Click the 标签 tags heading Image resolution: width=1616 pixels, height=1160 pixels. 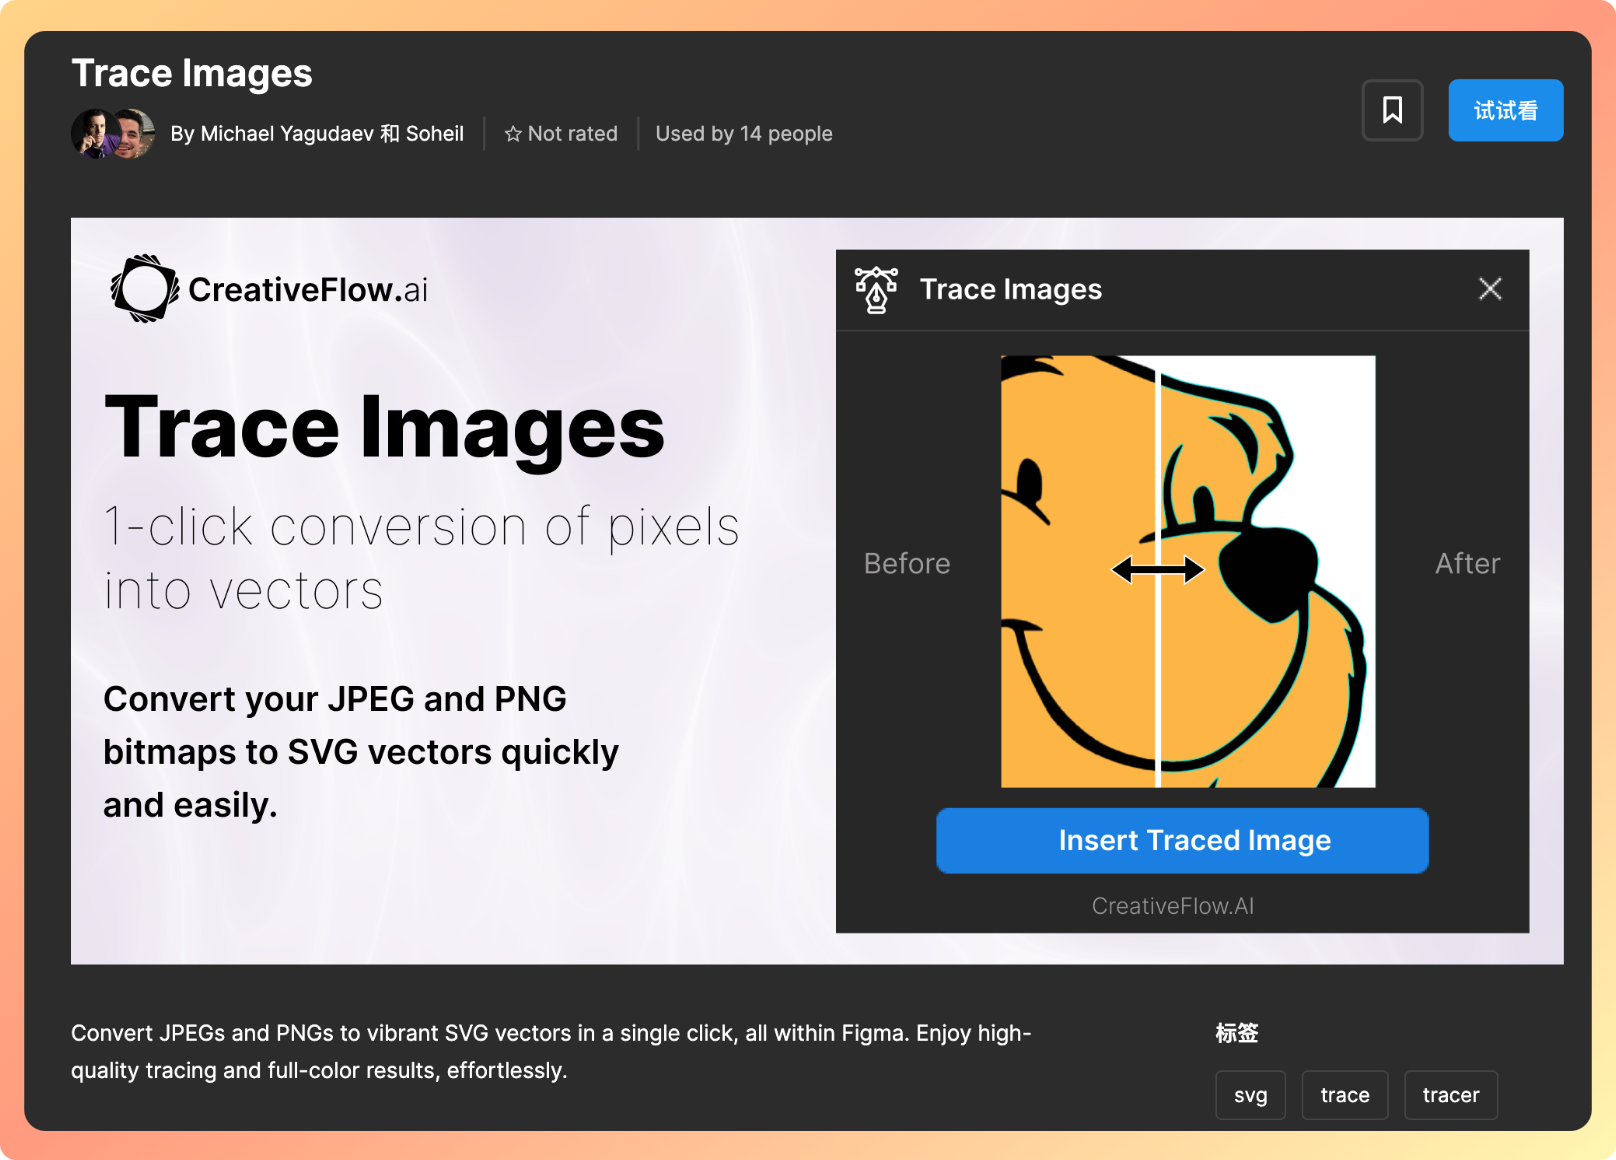[x=1236, y=1033]
